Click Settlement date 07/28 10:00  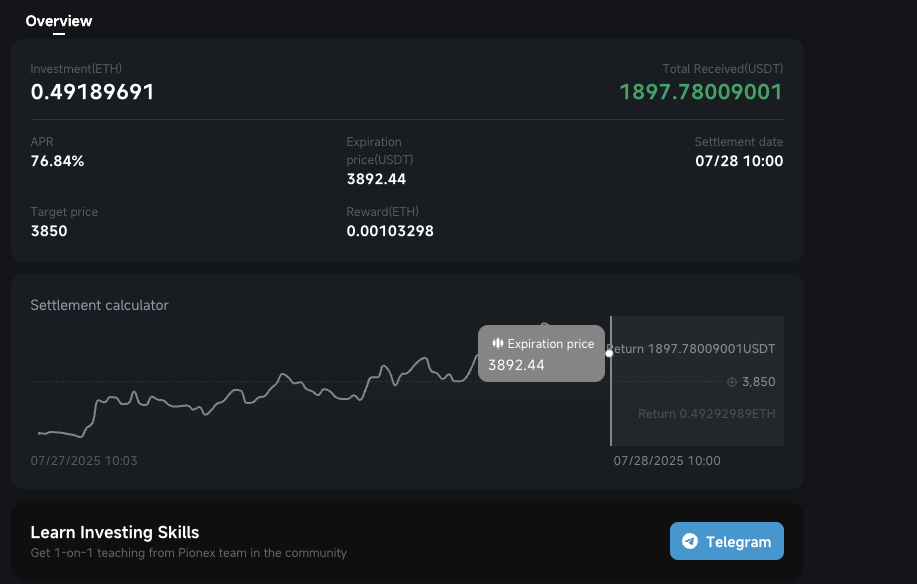click(x=739, y=161)
